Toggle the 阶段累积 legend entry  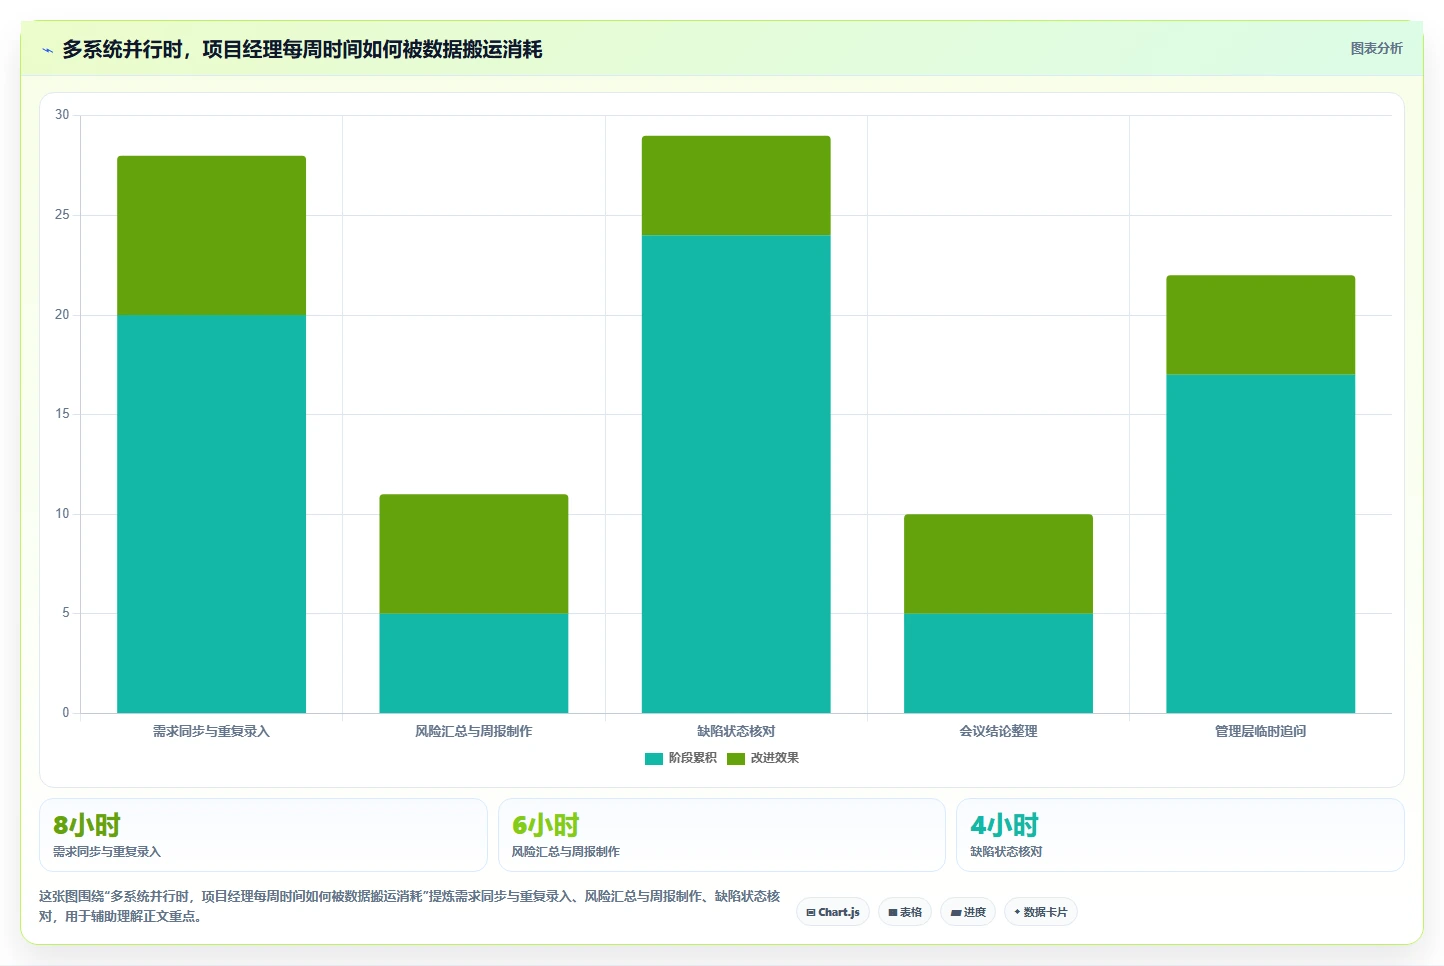pos(681,758)
